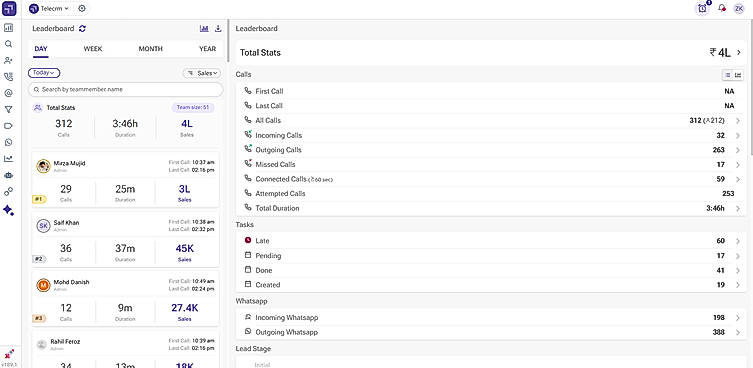Click the Attempted Calls row label
753x368 pixels.
pyautogui.click(x=280, y=194)
